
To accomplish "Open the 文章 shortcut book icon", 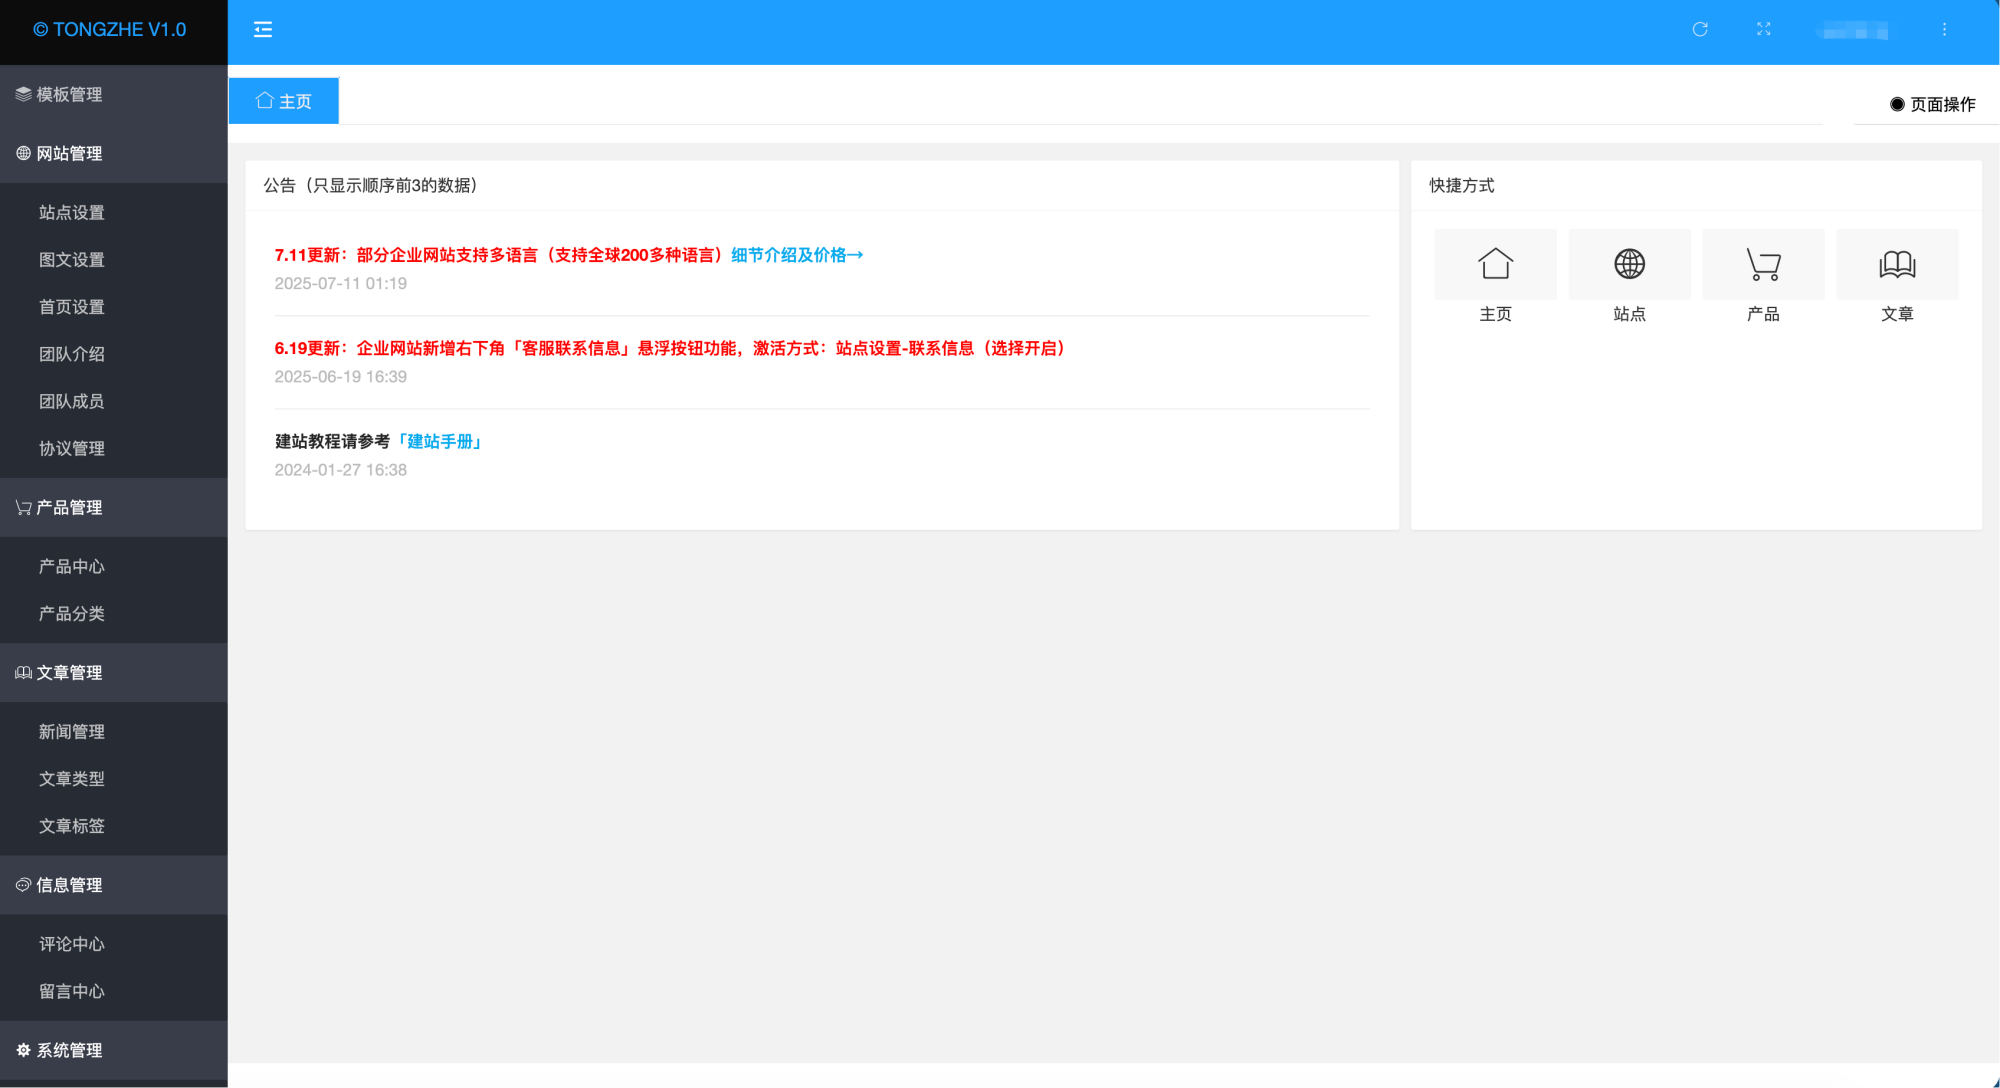I will pyautogui.click(x=1897, y=264).
